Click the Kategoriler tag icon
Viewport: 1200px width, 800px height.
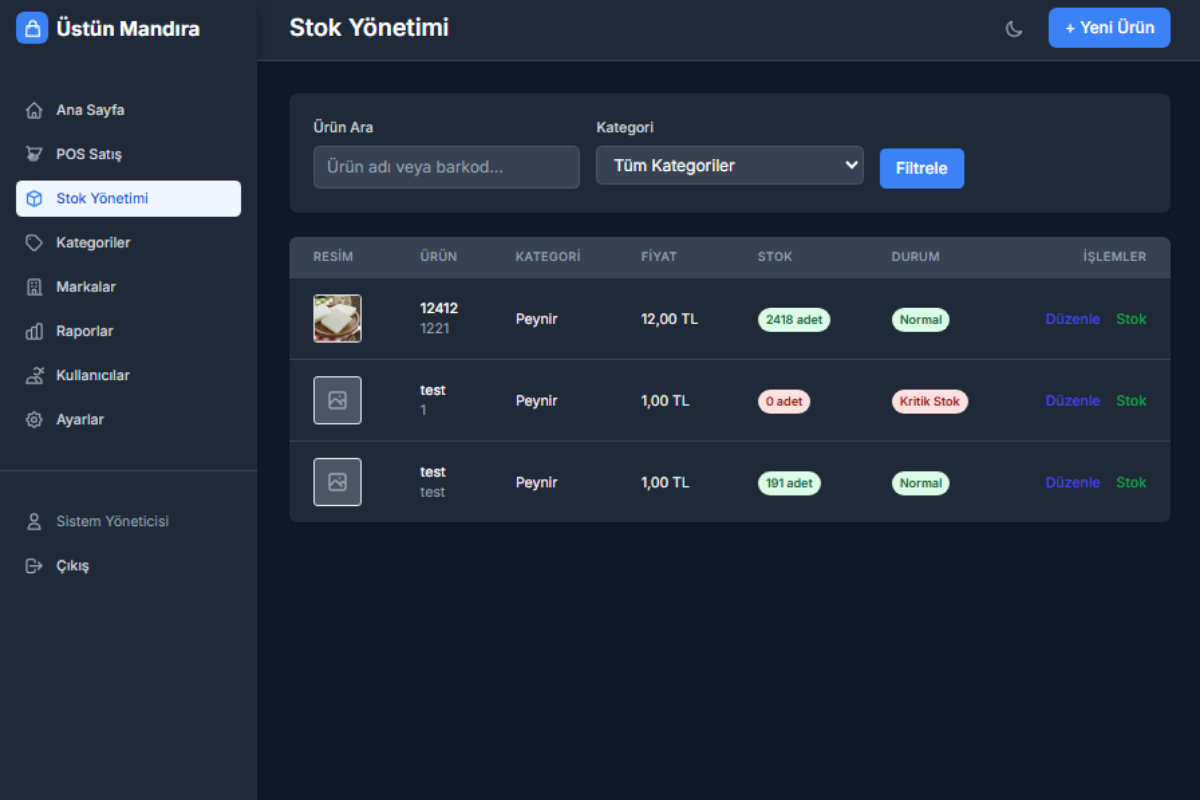coord(34,243)
